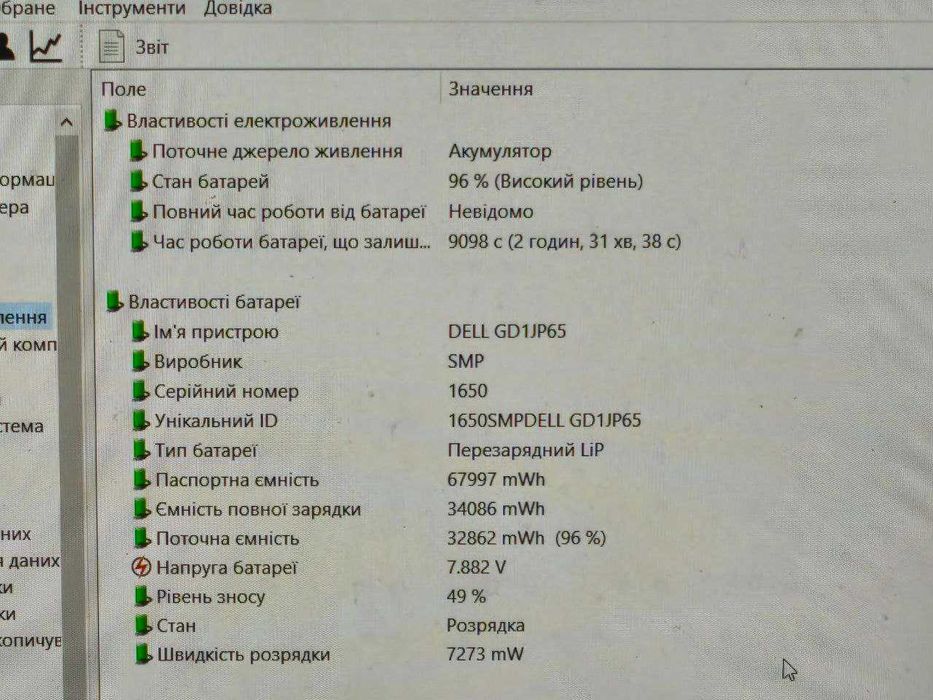Screen dimensions: 933x700
Task: Click icon beside Повний час роботи від батареї
Action: tap(138, 211)
